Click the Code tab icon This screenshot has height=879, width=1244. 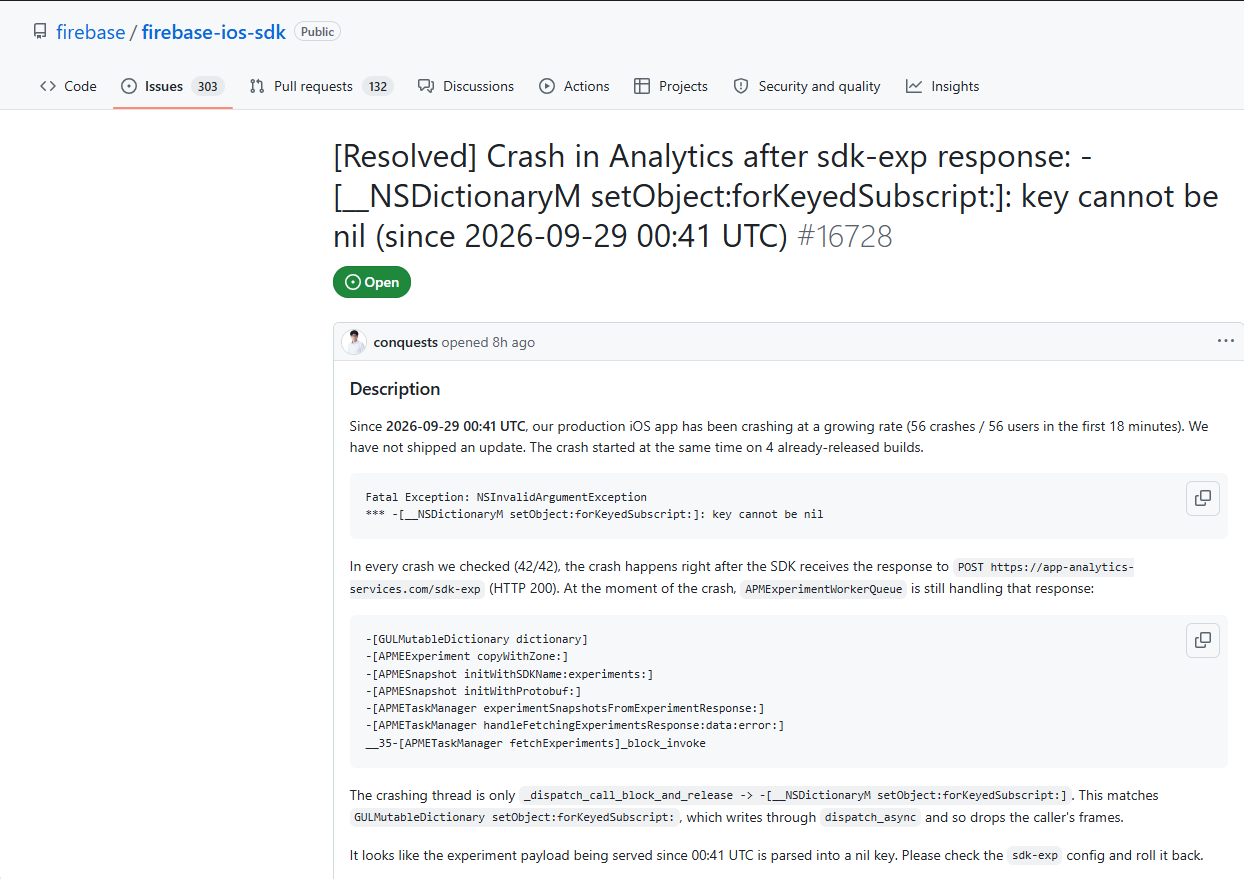(x=48, y=86)
